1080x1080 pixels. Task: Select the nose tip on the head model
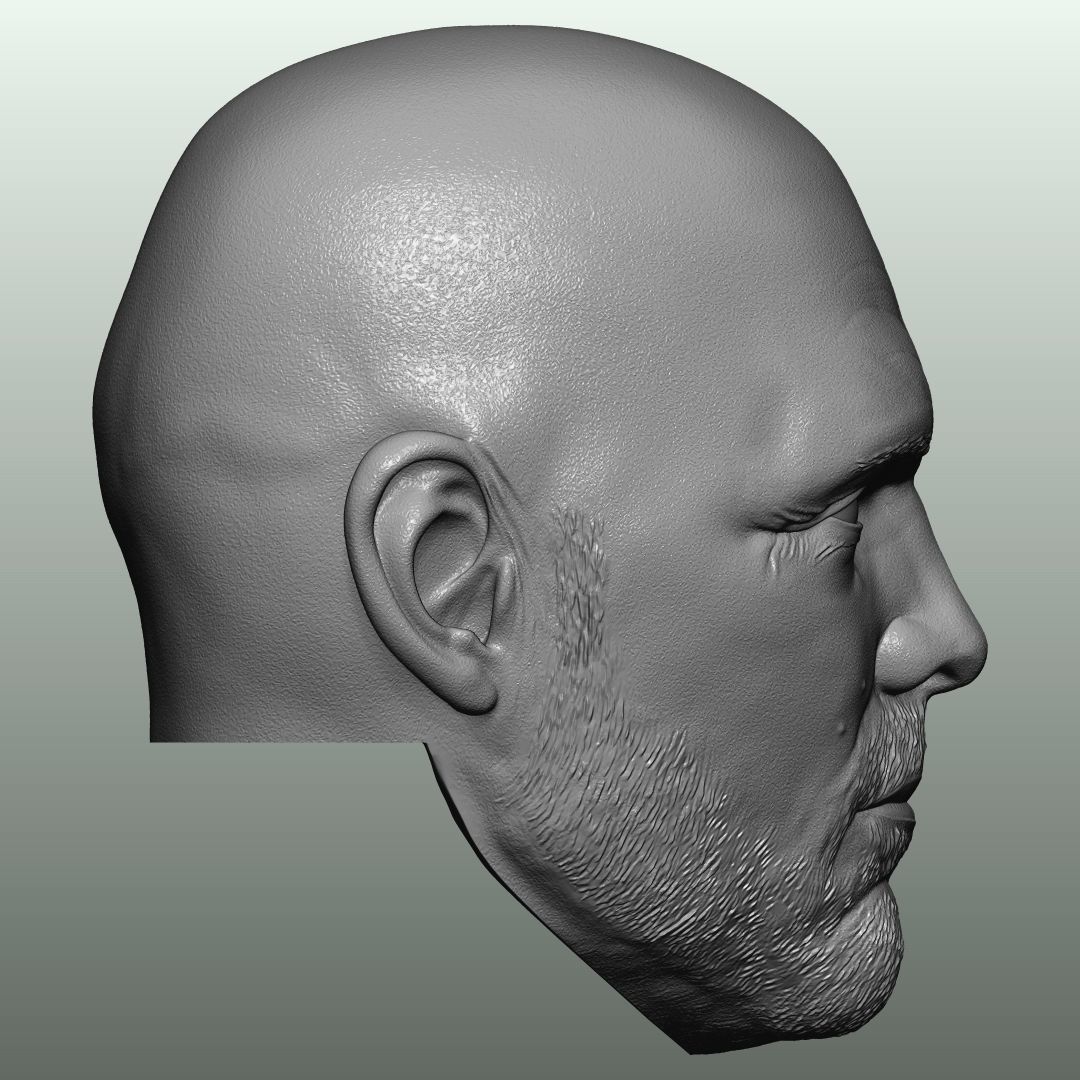[x=970, y=647]
